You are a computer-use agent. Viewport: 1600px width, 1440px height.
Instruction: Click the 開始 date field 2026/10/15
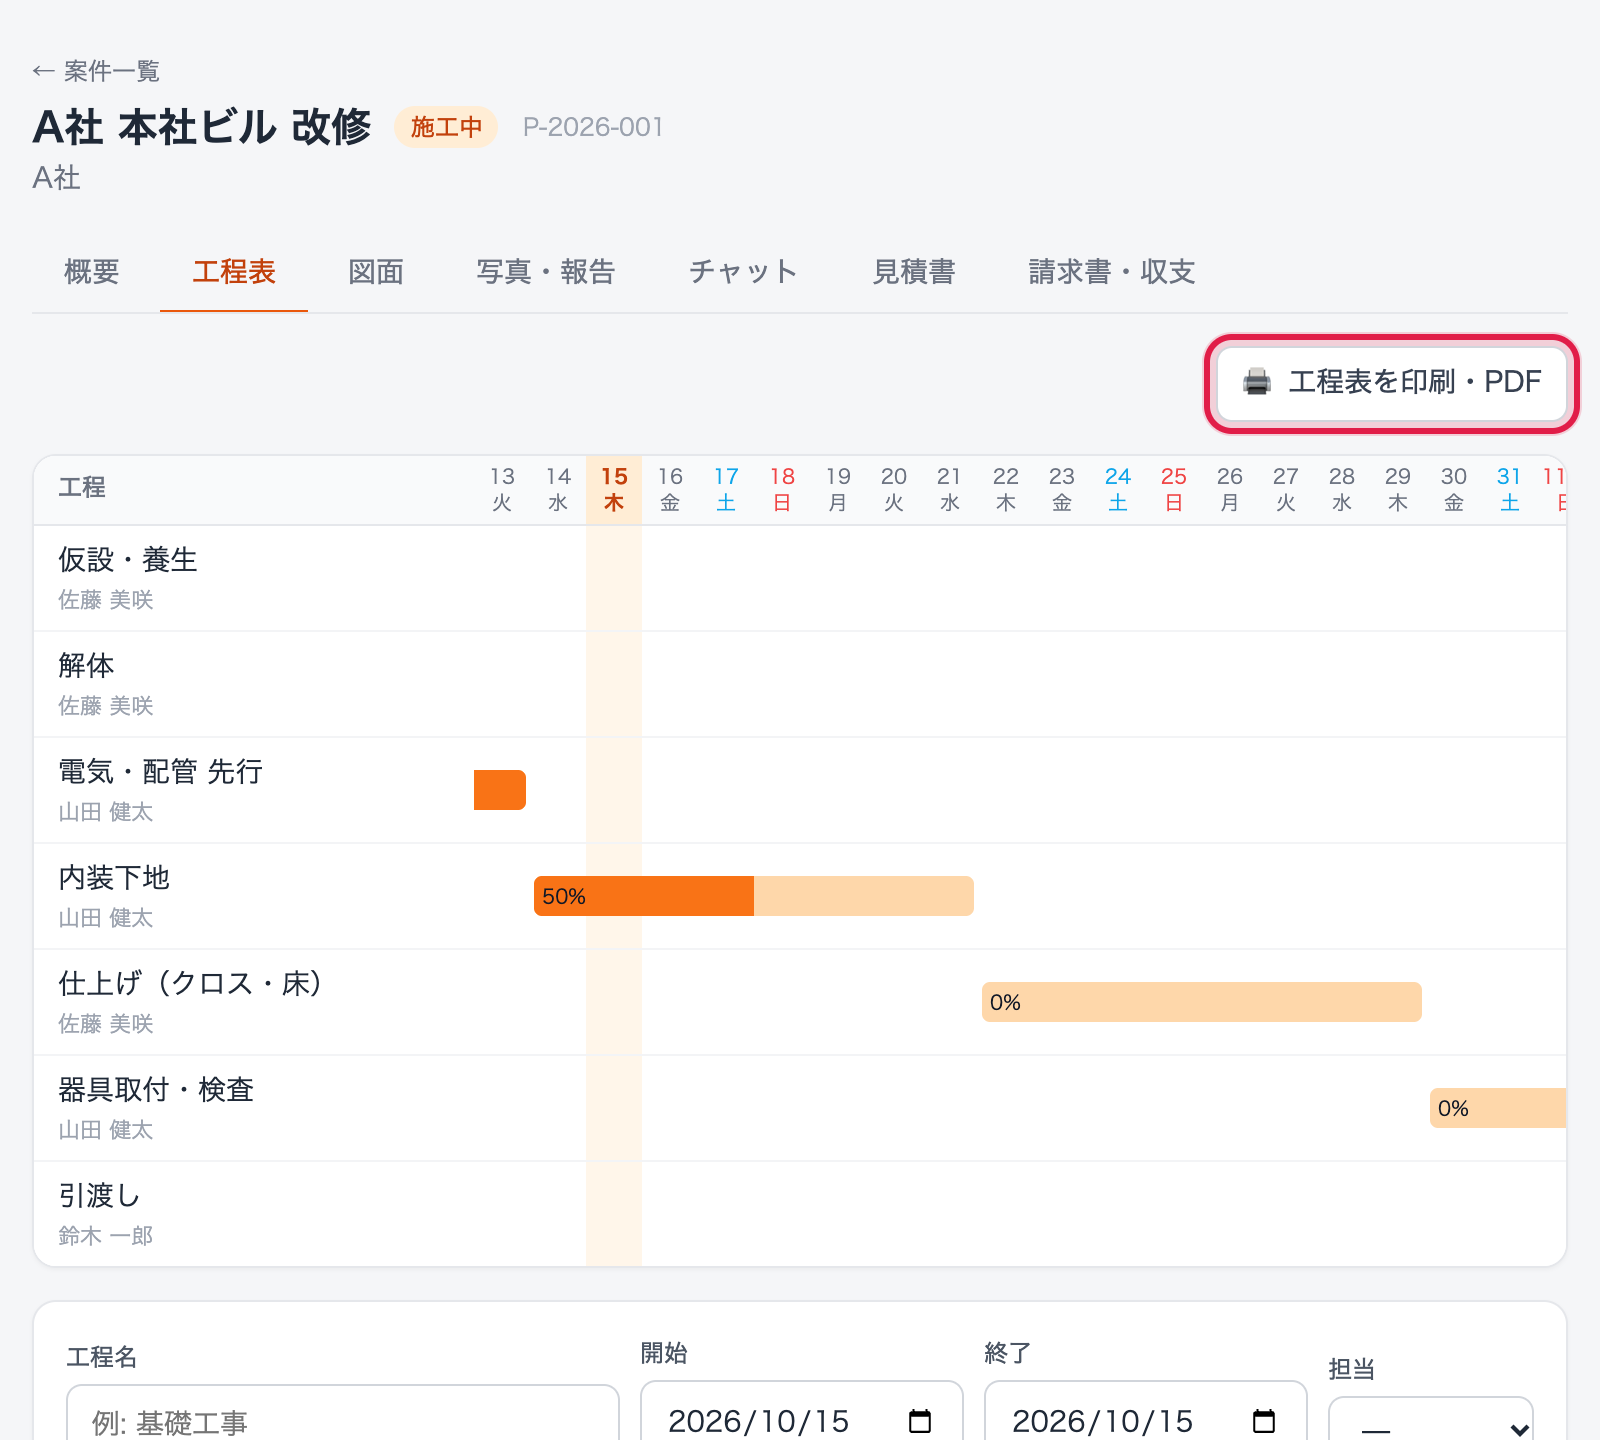click(x=802, y=1412)
